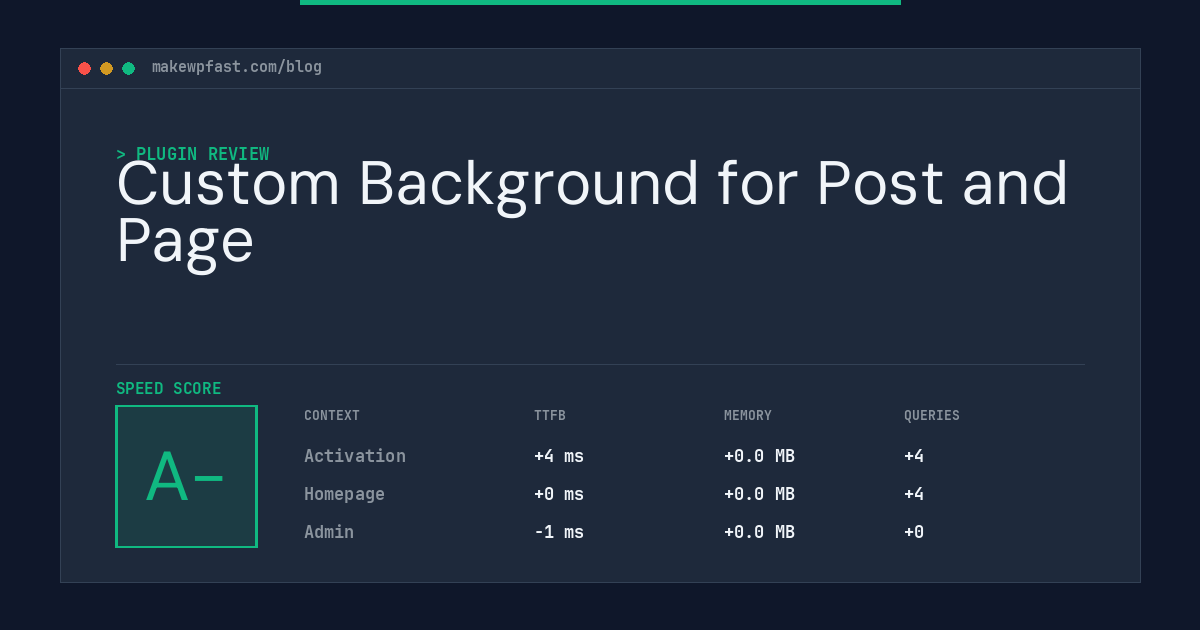
Task: Select the '> PLUGIN REVIEW' label
Action: [192, 154]
